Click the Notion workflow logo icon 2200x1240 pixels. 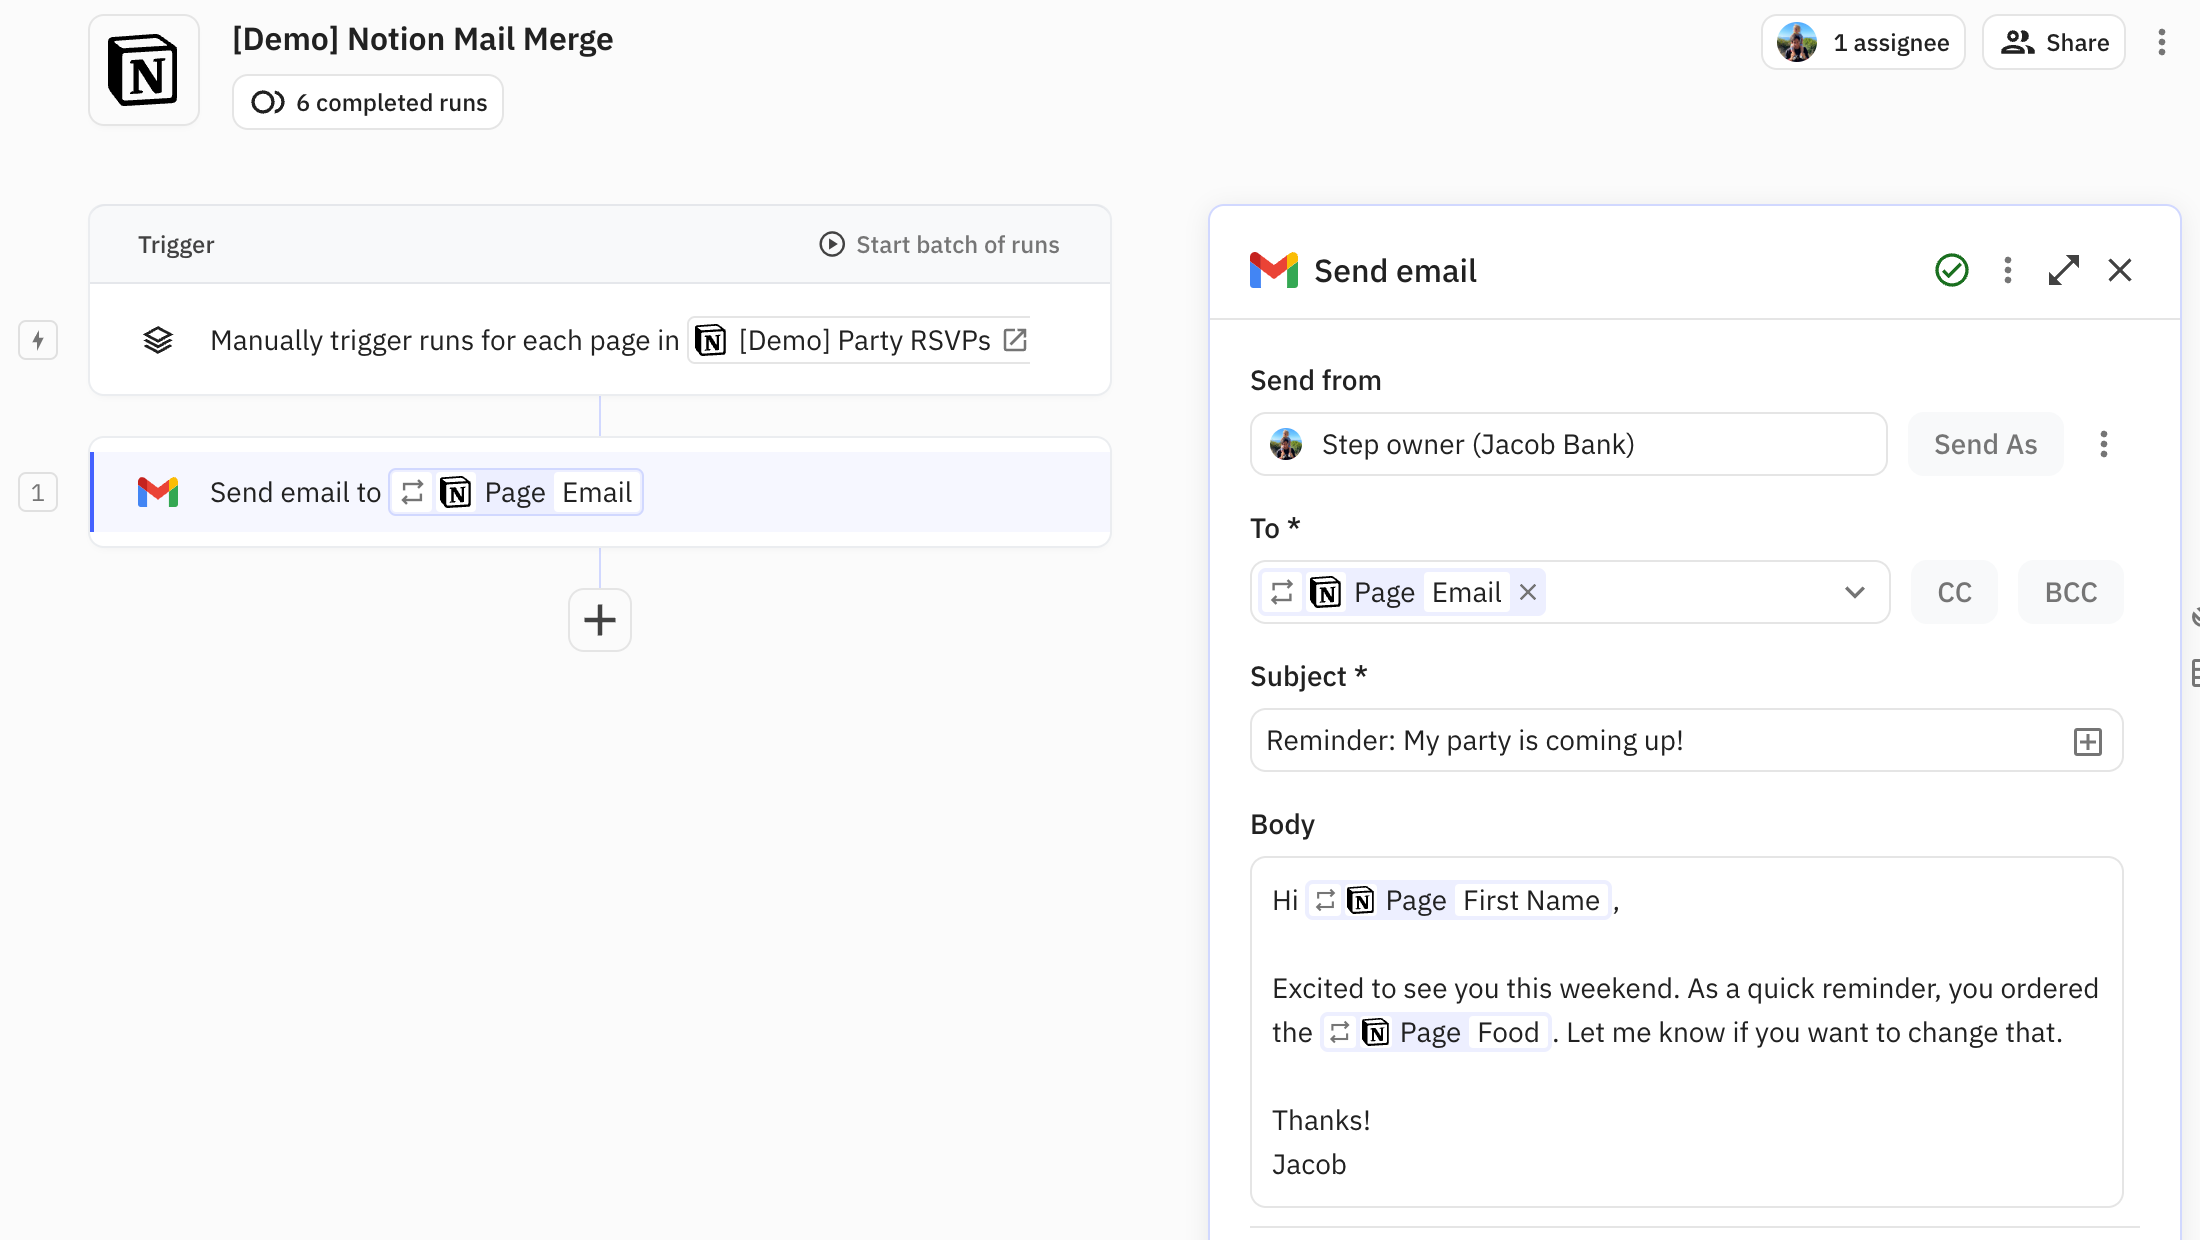pyautogui.click(x=144, y=70)
